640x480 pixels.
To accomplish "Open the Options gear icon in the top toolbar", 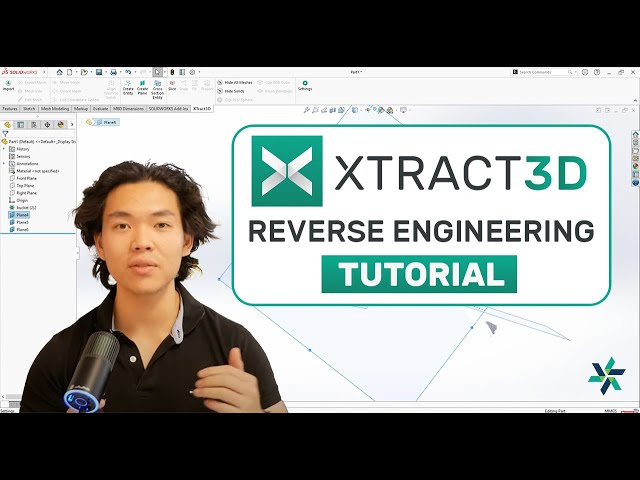I will (192, 72).
